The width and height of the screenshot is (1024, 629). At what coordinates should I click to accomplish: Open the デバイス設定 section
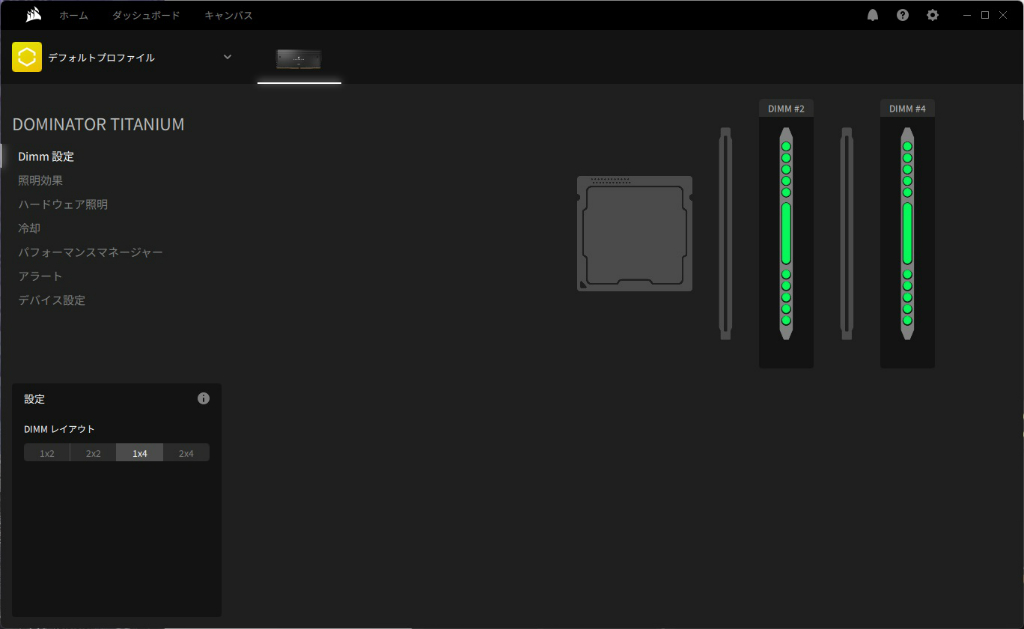(x=52, y=300)
